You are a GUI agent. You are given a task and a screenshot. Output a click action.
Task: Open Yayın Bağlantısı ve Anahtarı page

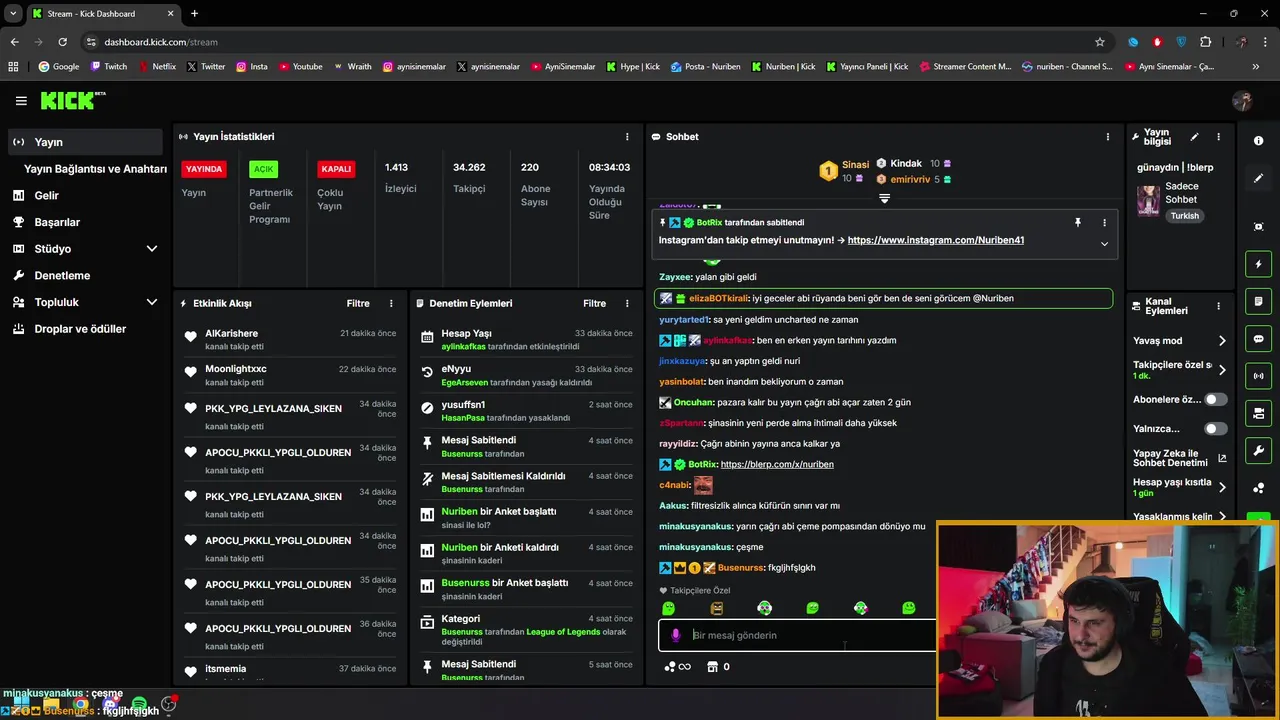click(x=95, y=169)
